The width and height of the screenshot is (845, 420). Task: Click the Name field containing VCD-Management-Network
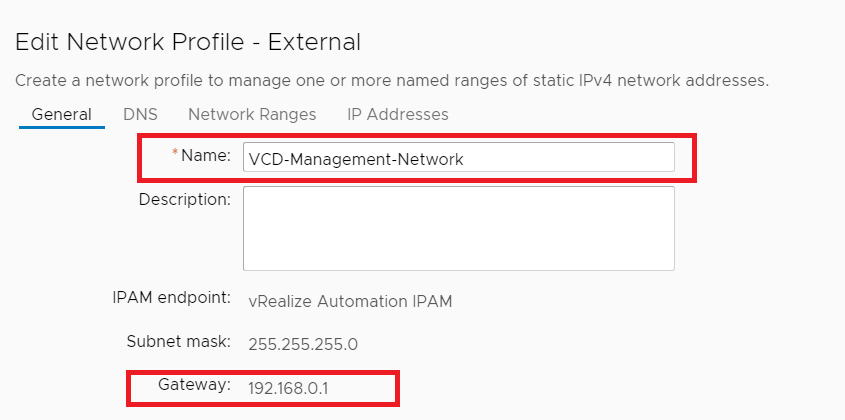[458, 158]
